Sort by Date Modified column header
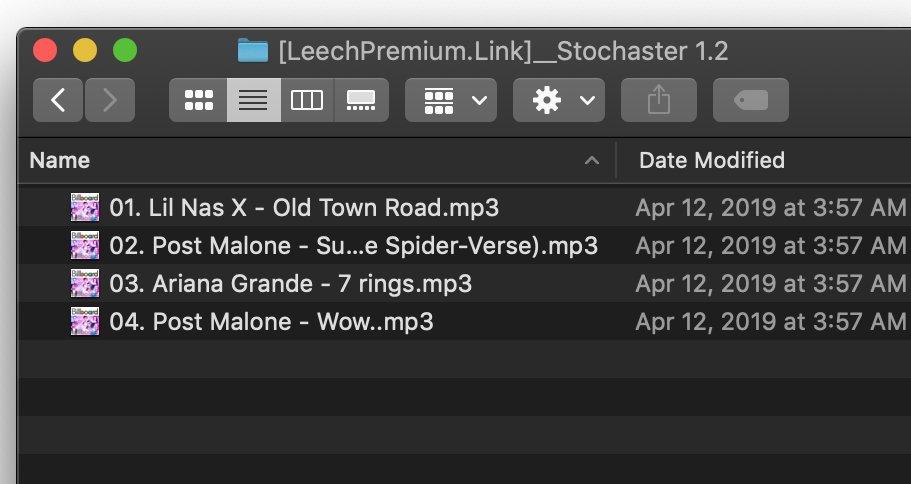Screen dimensions: 911x484 pyautogui.click(x=712, y=160)
